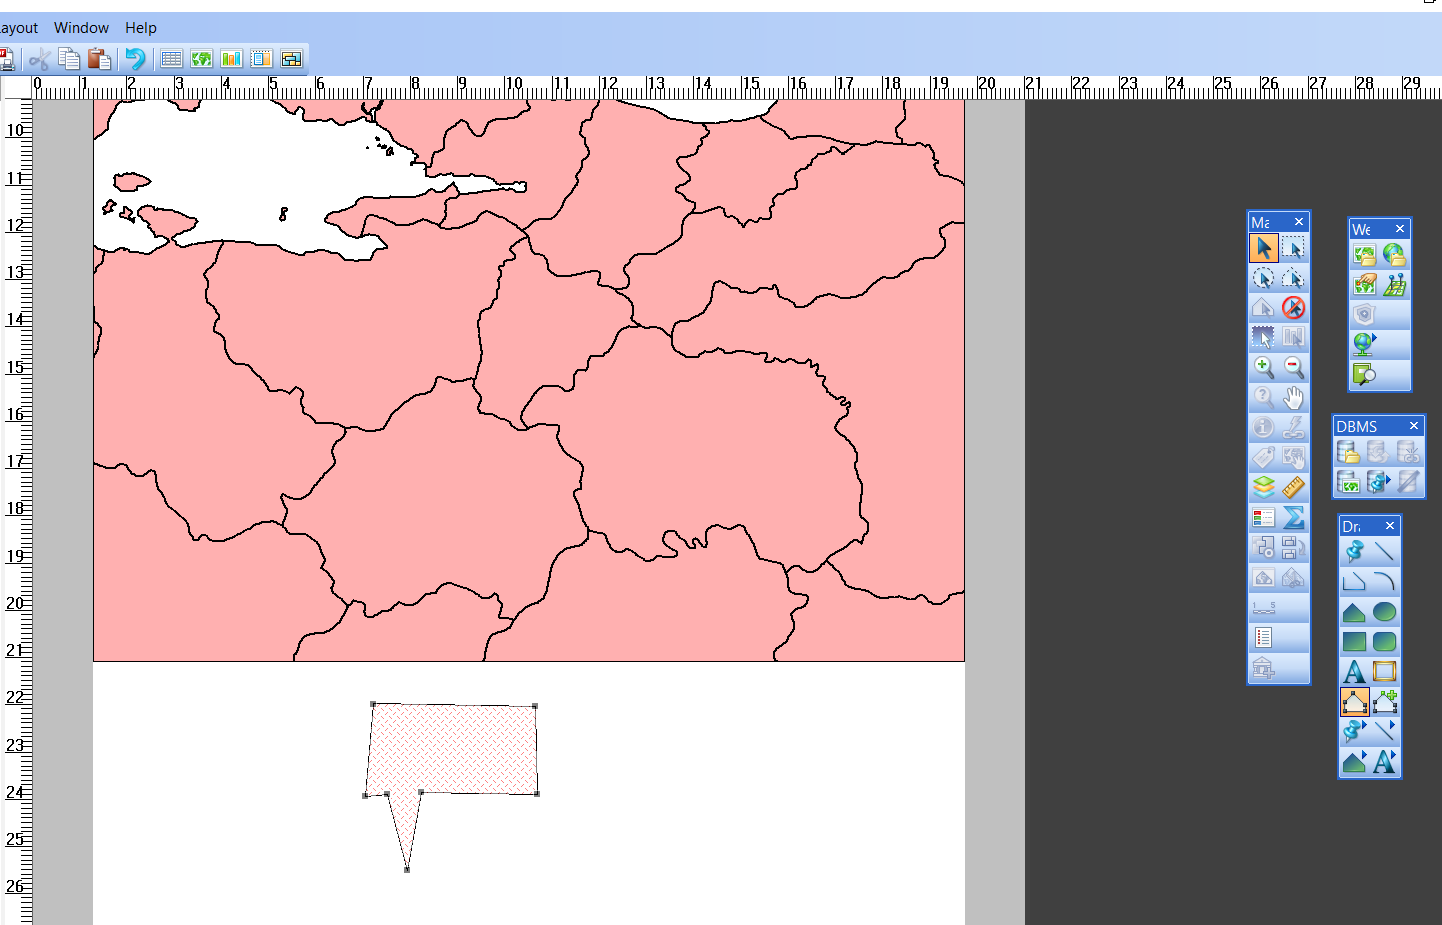Expand the globe server dropdown icon
This screenshot has width=1442, height=925.
pos(1365,344)
